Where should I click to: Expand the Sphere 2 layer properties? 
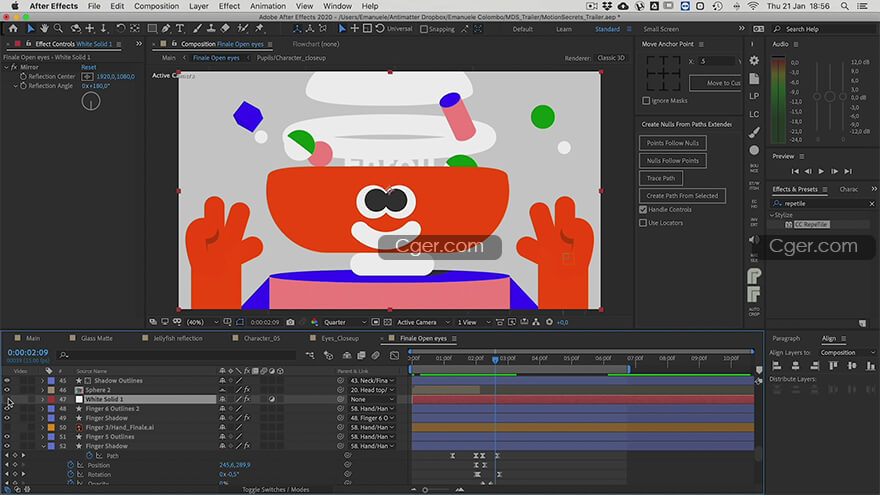point(42,390)
